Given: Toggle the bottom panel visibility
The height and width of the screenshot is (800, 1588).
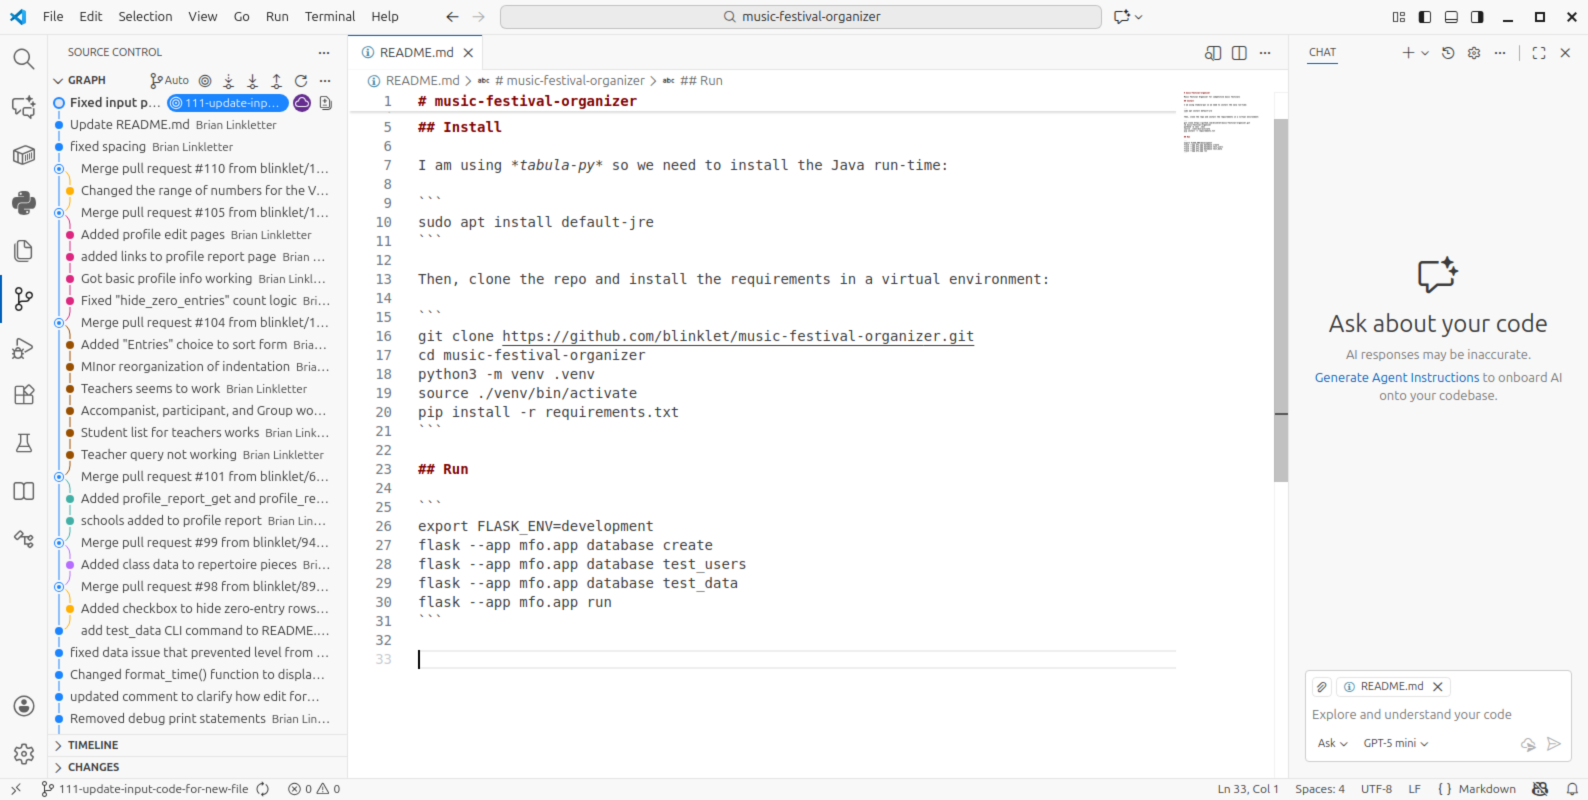Looking at the screenshot, I should click(x=1451, y=17).
